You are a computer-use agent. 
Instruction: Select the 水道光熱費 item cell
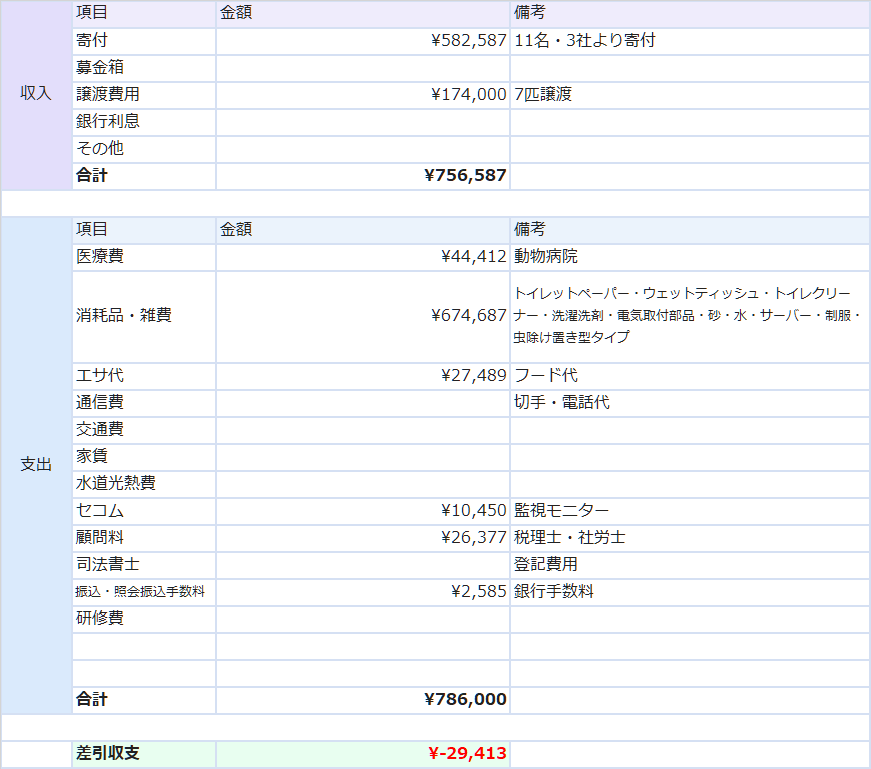(x=144, y=484)
